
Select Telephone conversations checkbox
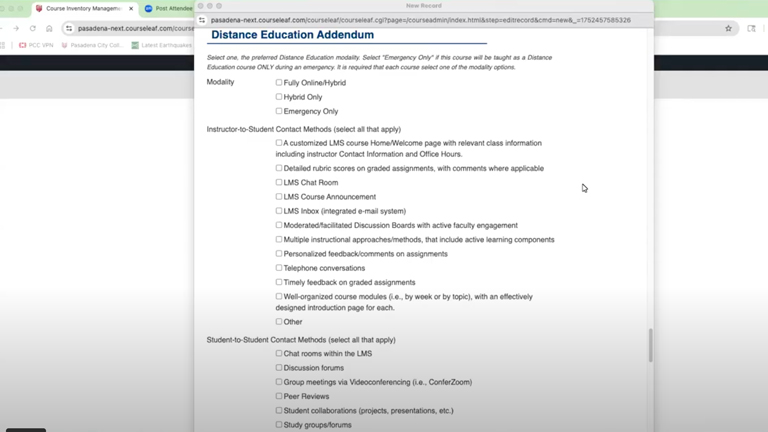(x=279, y=267)
